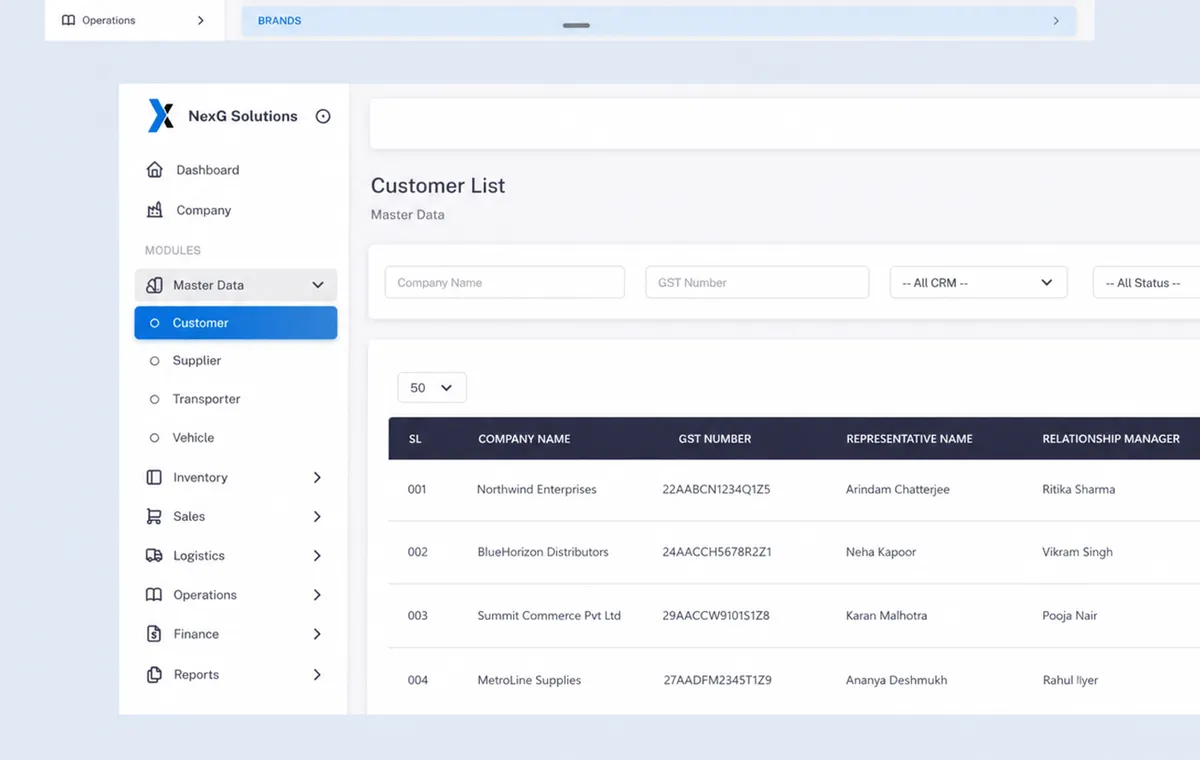Click the GST Number filter field
1200x760 pixels.
757,283
